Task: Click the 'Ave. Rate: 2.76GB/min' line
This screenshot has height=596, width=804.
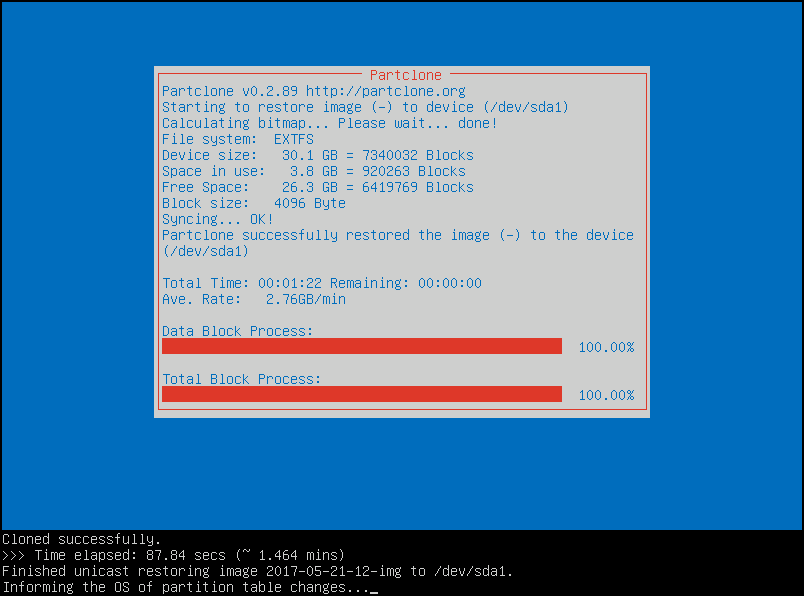Action: (254, 299)
